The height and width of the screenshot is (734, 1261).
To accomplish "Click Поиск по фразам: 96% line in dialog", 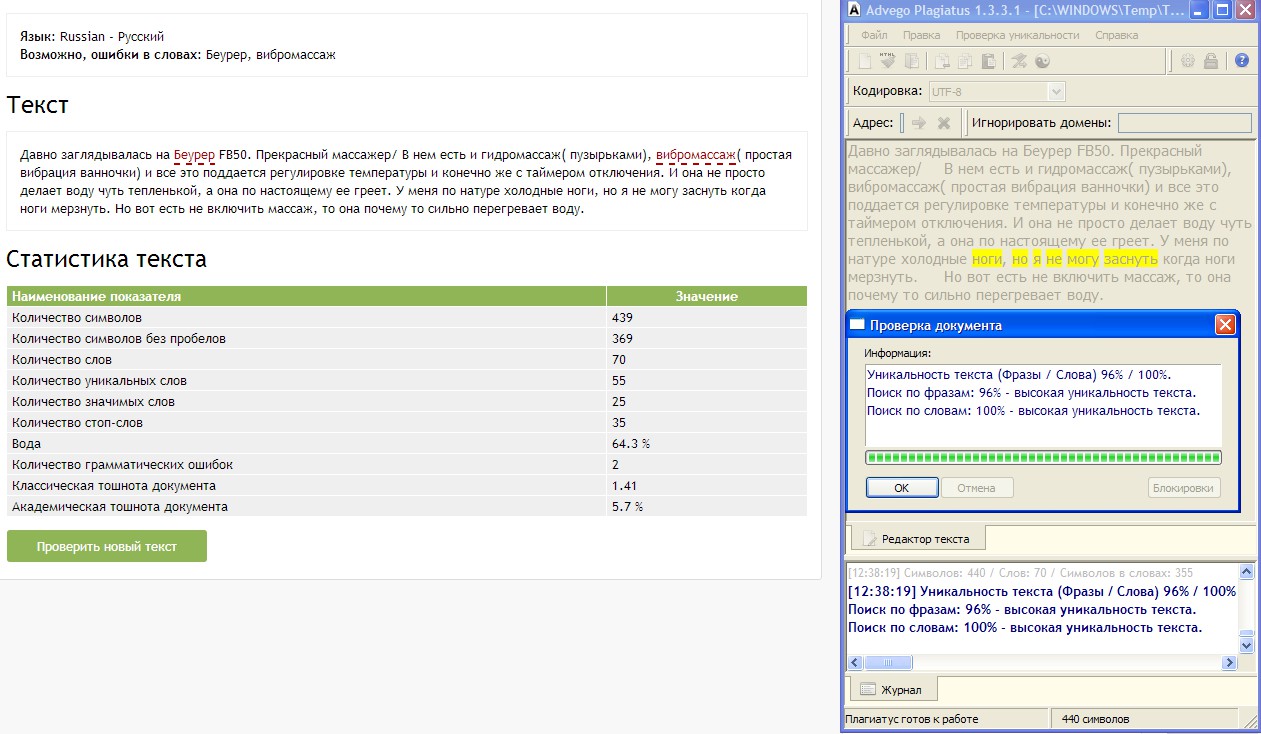I will (x=1031, y=392).
